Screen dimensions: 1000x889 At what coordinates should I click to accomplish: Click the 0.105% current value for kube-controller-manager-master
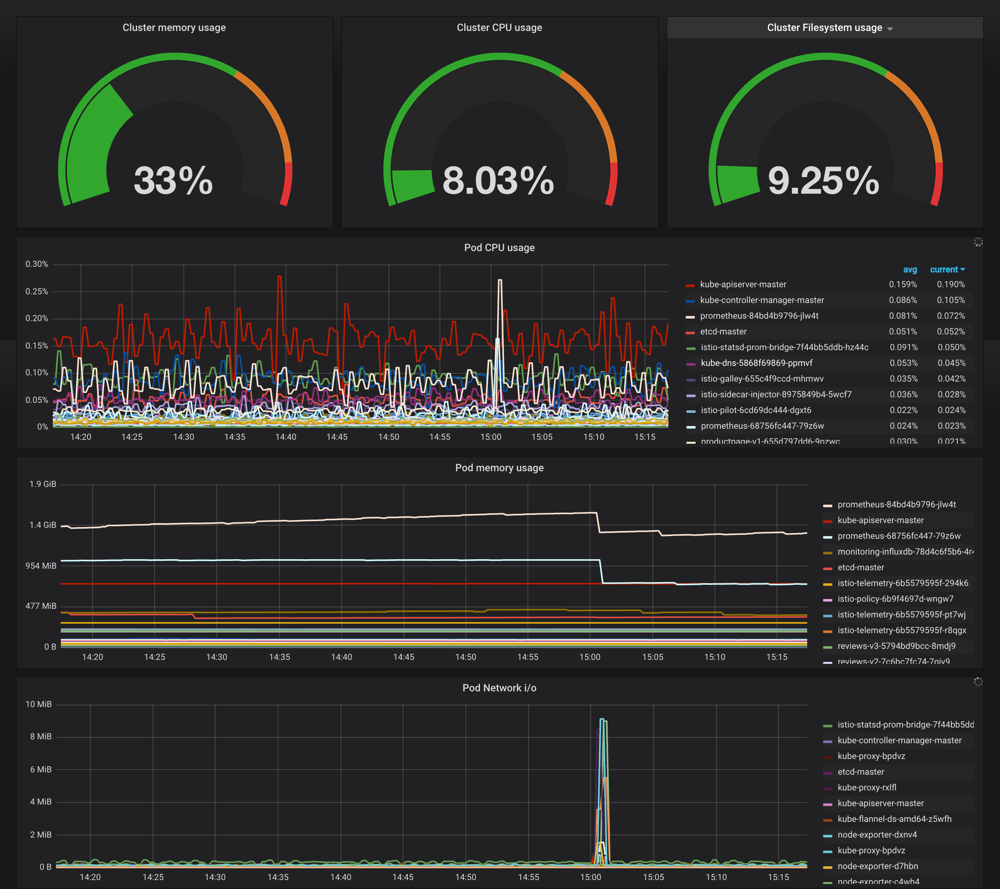[951, 300]
